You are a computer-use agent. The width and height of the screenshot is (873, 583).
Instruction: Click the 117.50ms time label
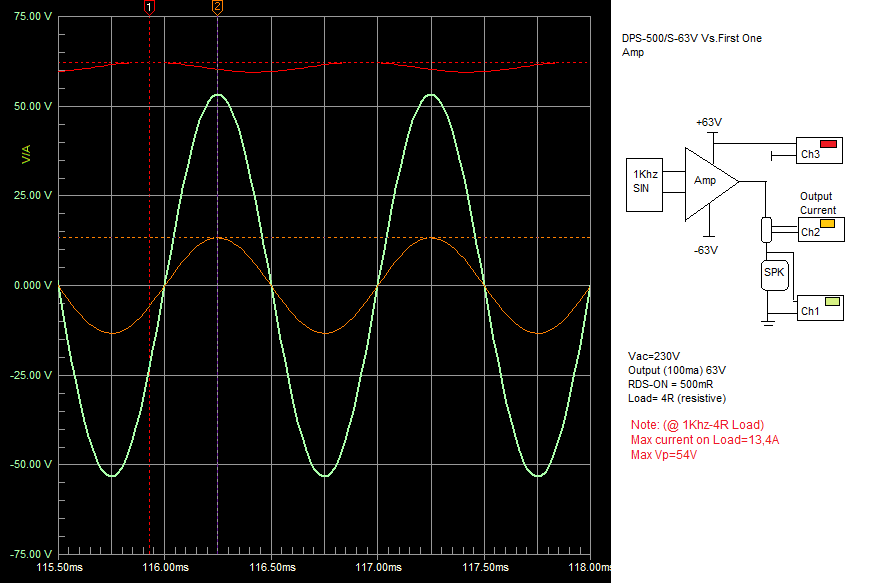485,567
